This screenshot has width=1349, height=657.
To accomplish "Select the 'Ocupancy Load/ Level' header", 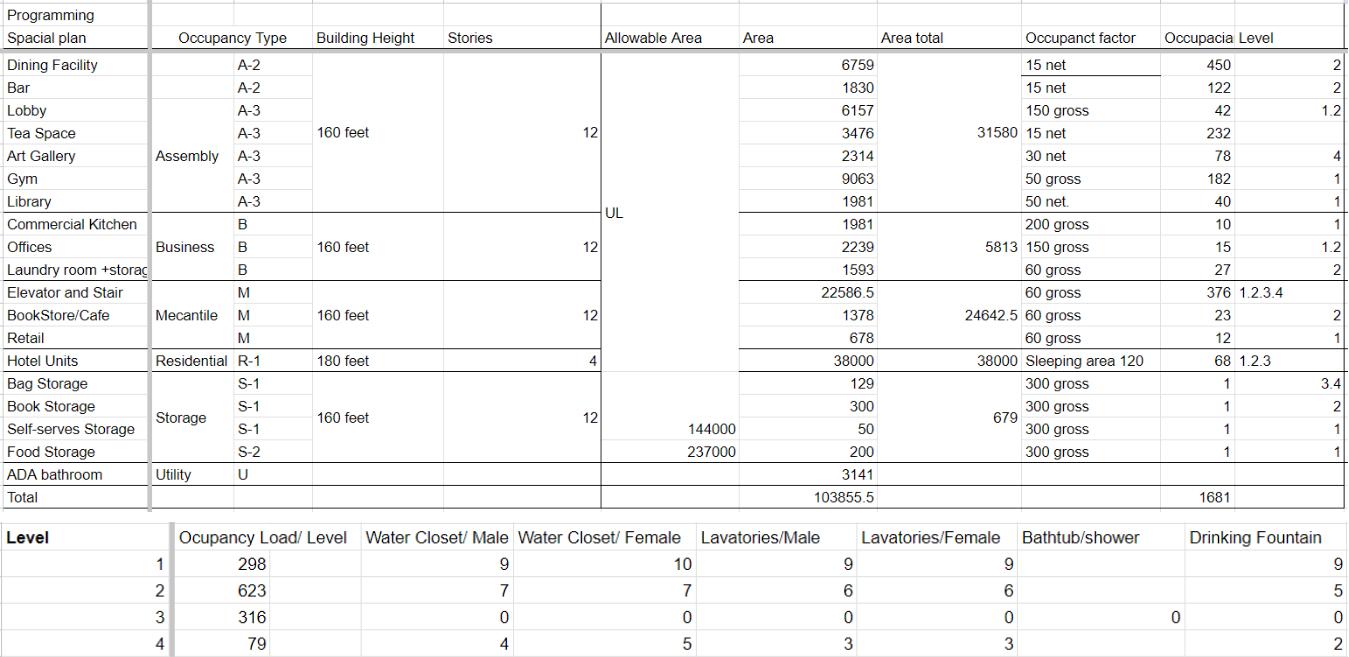I will 266,538.
